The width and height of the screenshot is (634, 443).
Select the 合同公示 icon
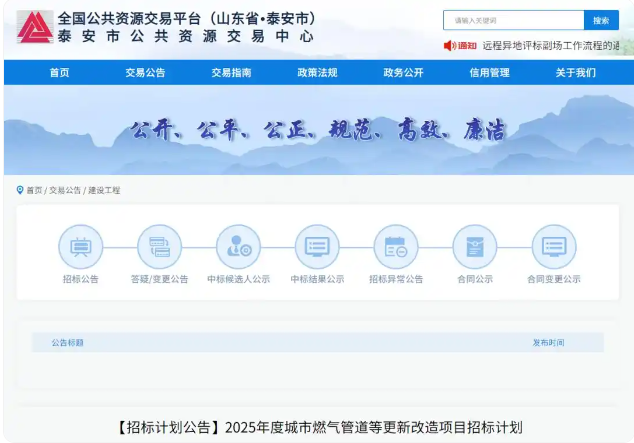click(x=475, y=246)
